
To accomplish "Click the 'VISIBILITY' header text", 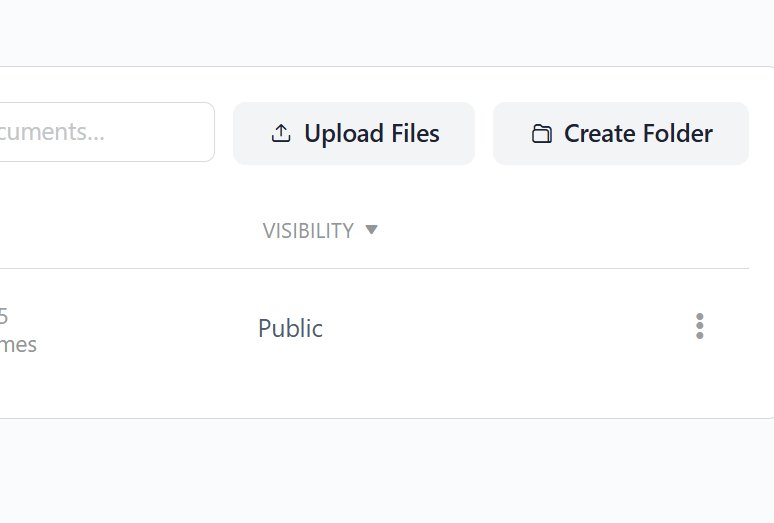I will tap(308, 231).
